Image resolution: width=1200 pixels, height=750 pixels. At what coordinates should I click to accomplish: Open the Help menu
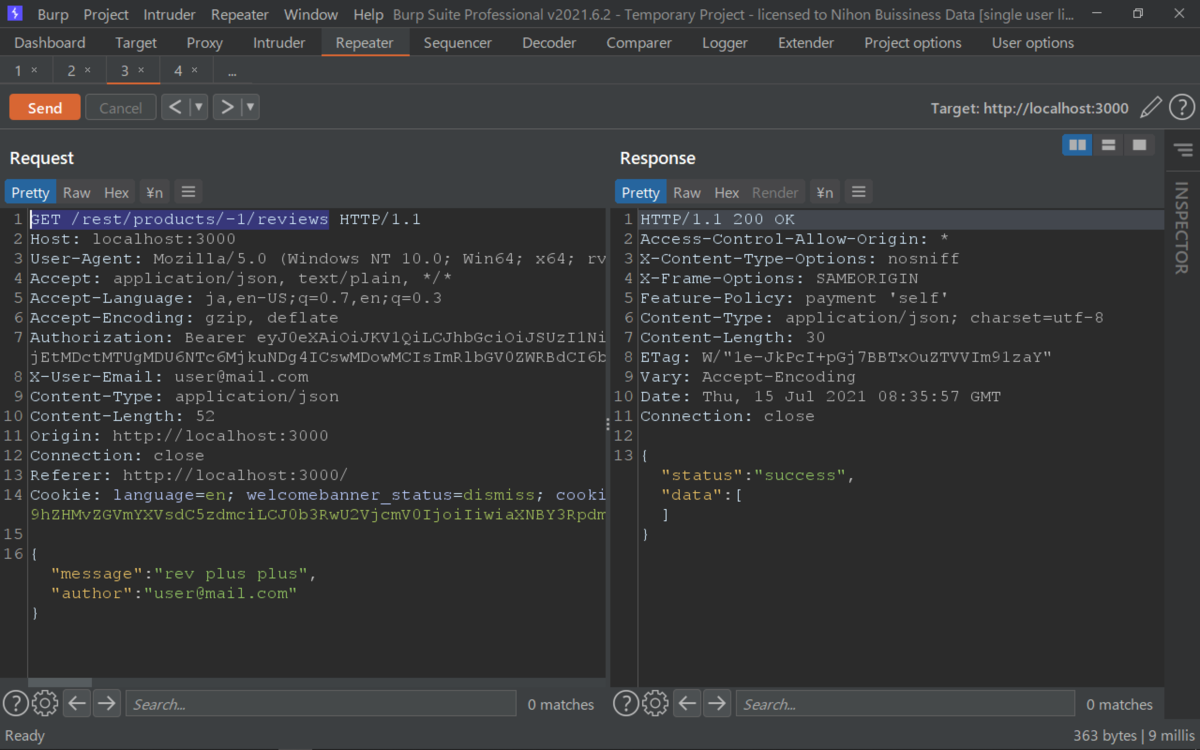coord(368,15)
